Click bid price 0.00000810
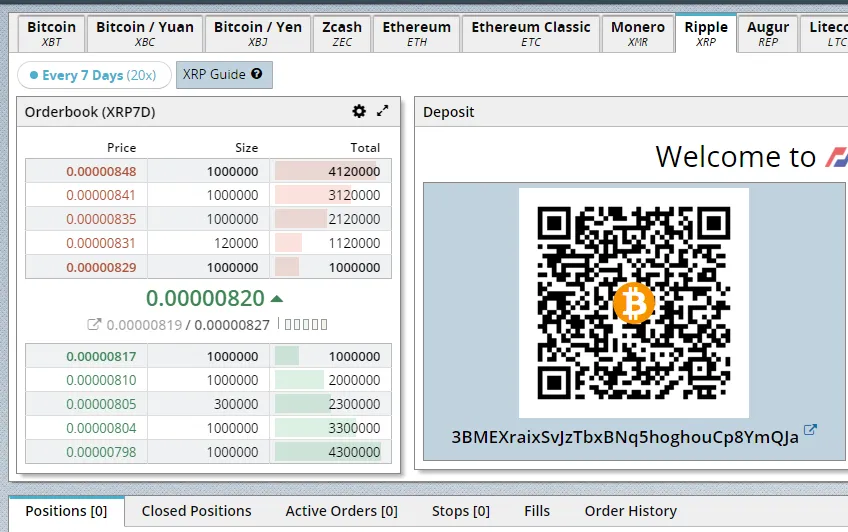848x532 pixels. pyautogui.click(x=101, y=380)
